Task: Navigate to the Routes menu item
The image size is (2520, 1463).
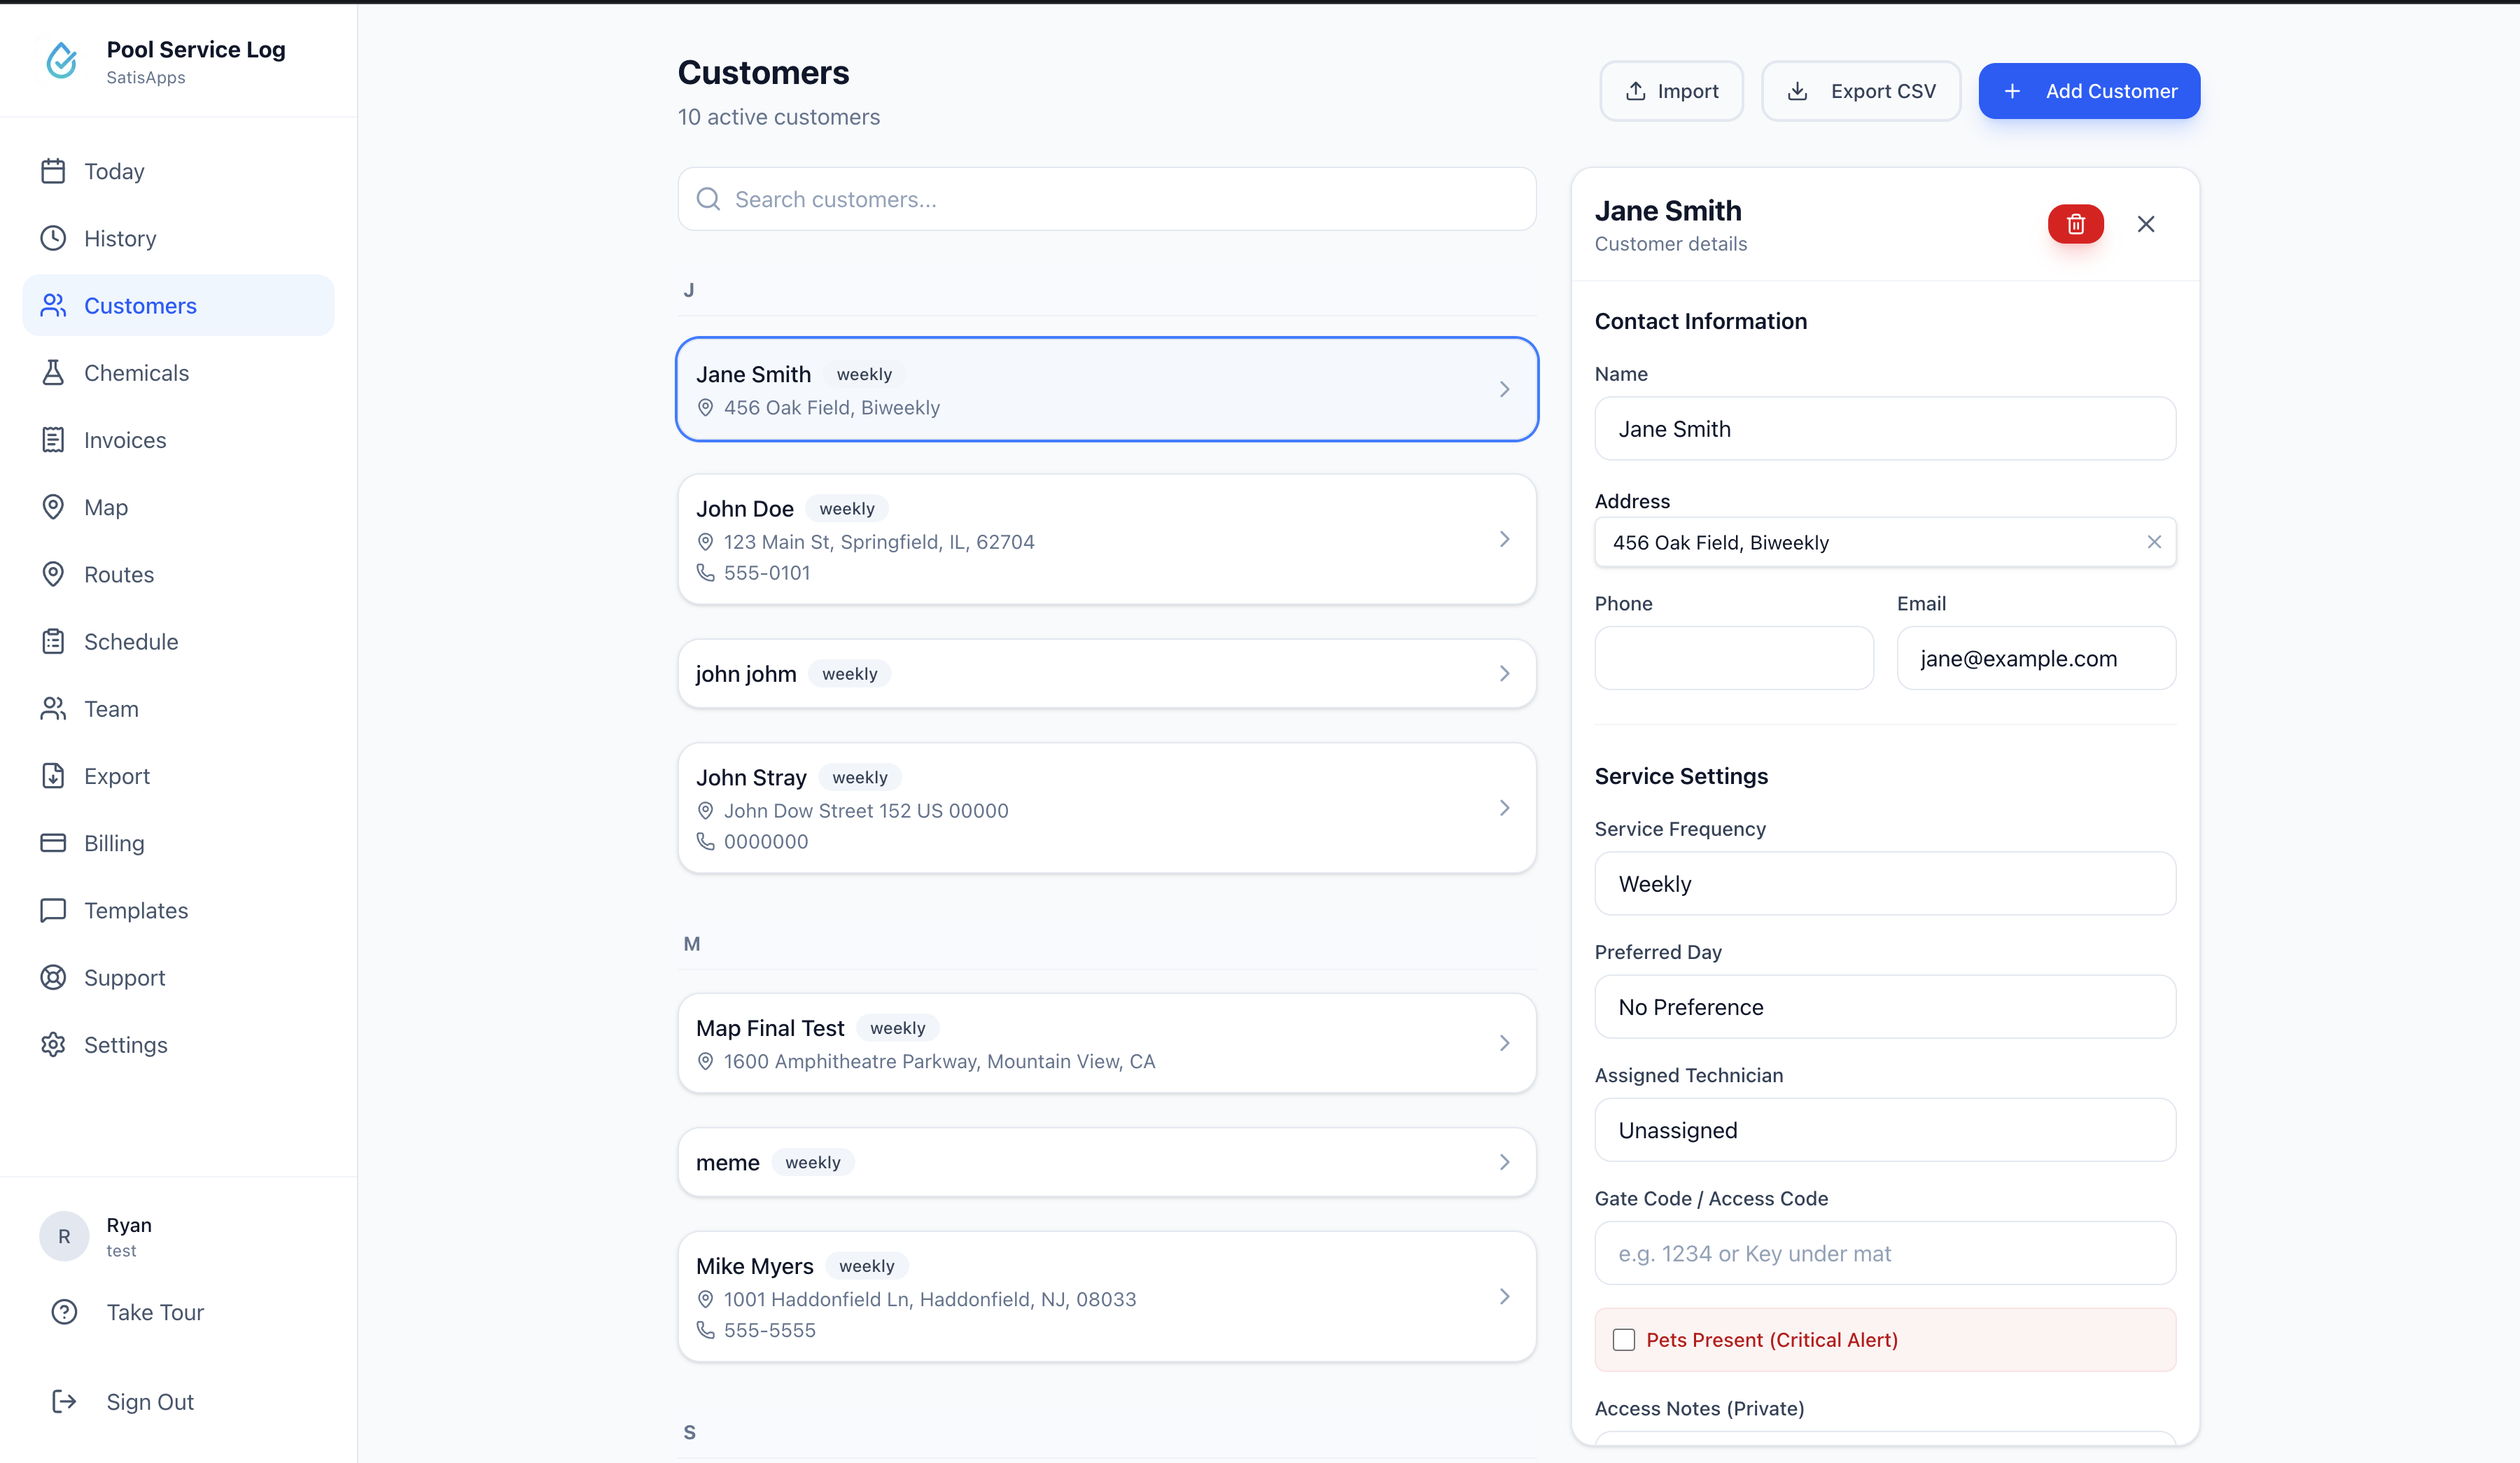Action: pos(119,575)
